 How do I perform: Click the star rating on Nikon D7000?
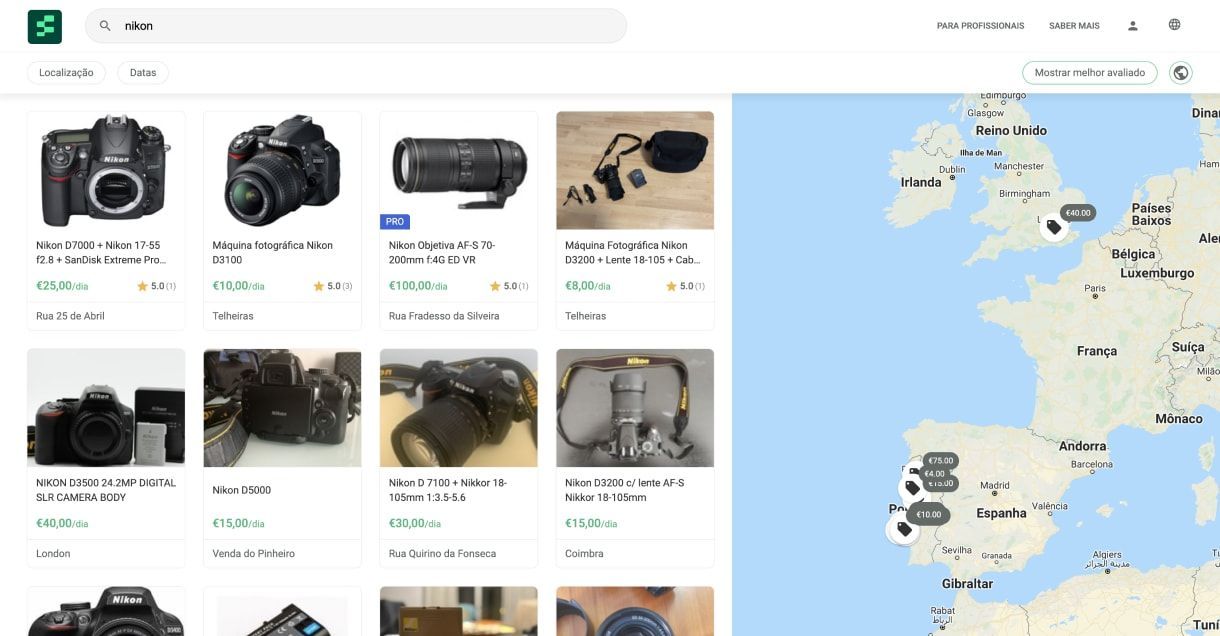(x=156, y=286)
